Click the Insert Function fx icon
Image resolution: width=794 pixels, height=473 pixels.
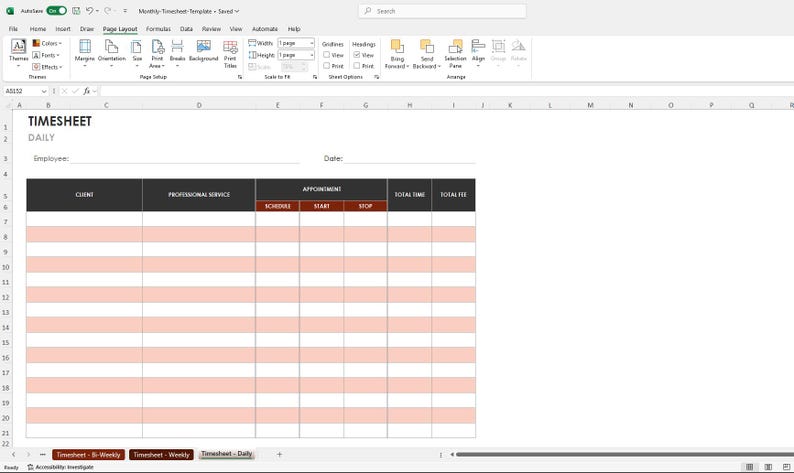(x=87, y=91)
